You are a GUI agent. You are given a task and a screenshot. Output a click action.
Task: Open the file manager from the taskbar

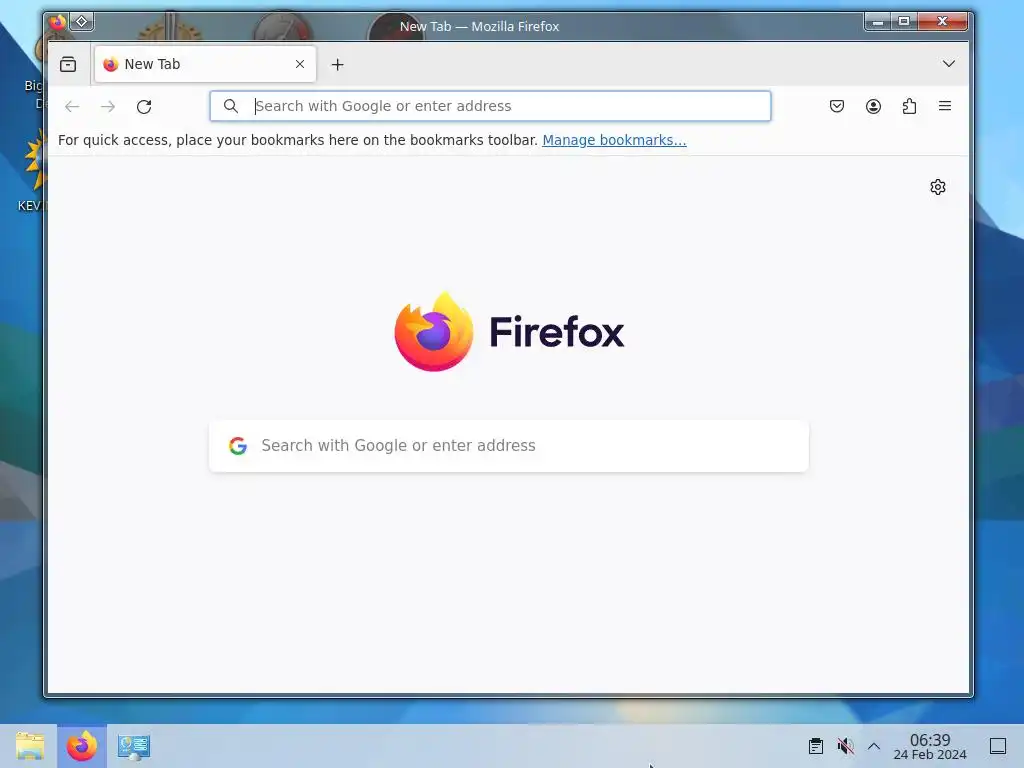30,746
